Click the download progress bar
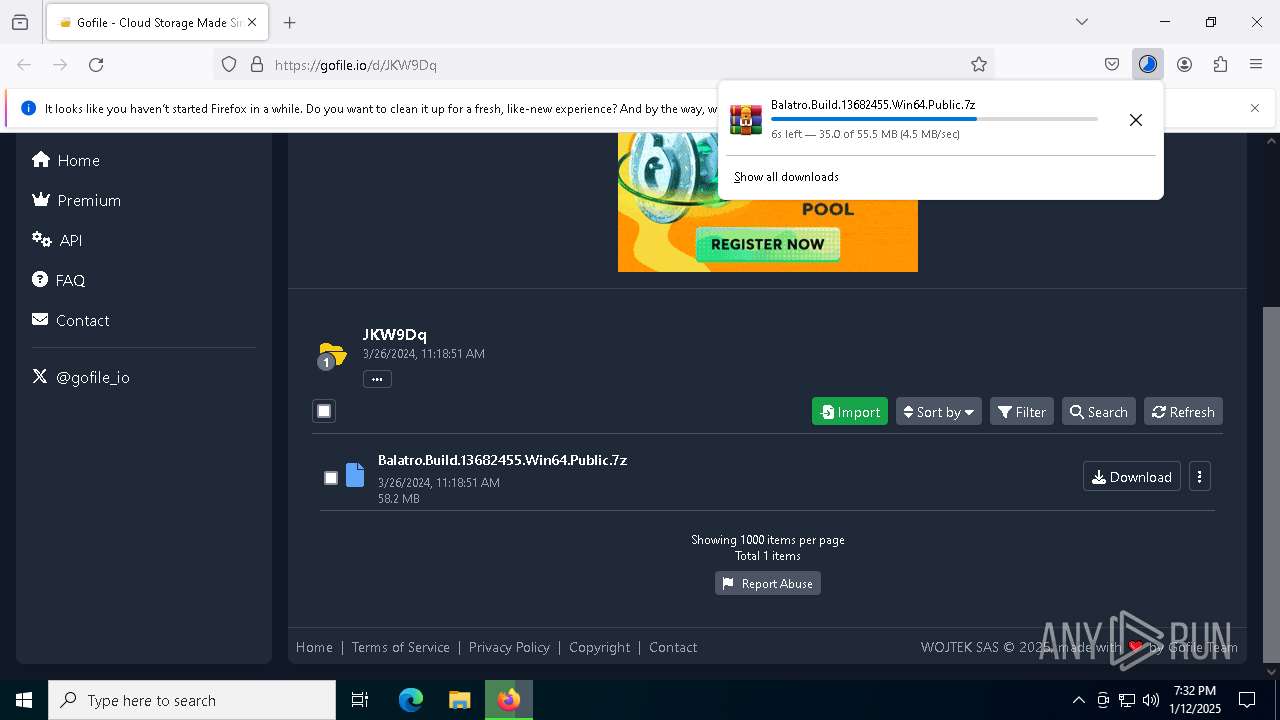The width and height of the screenshot is (1280, 720). click(934, 119)
